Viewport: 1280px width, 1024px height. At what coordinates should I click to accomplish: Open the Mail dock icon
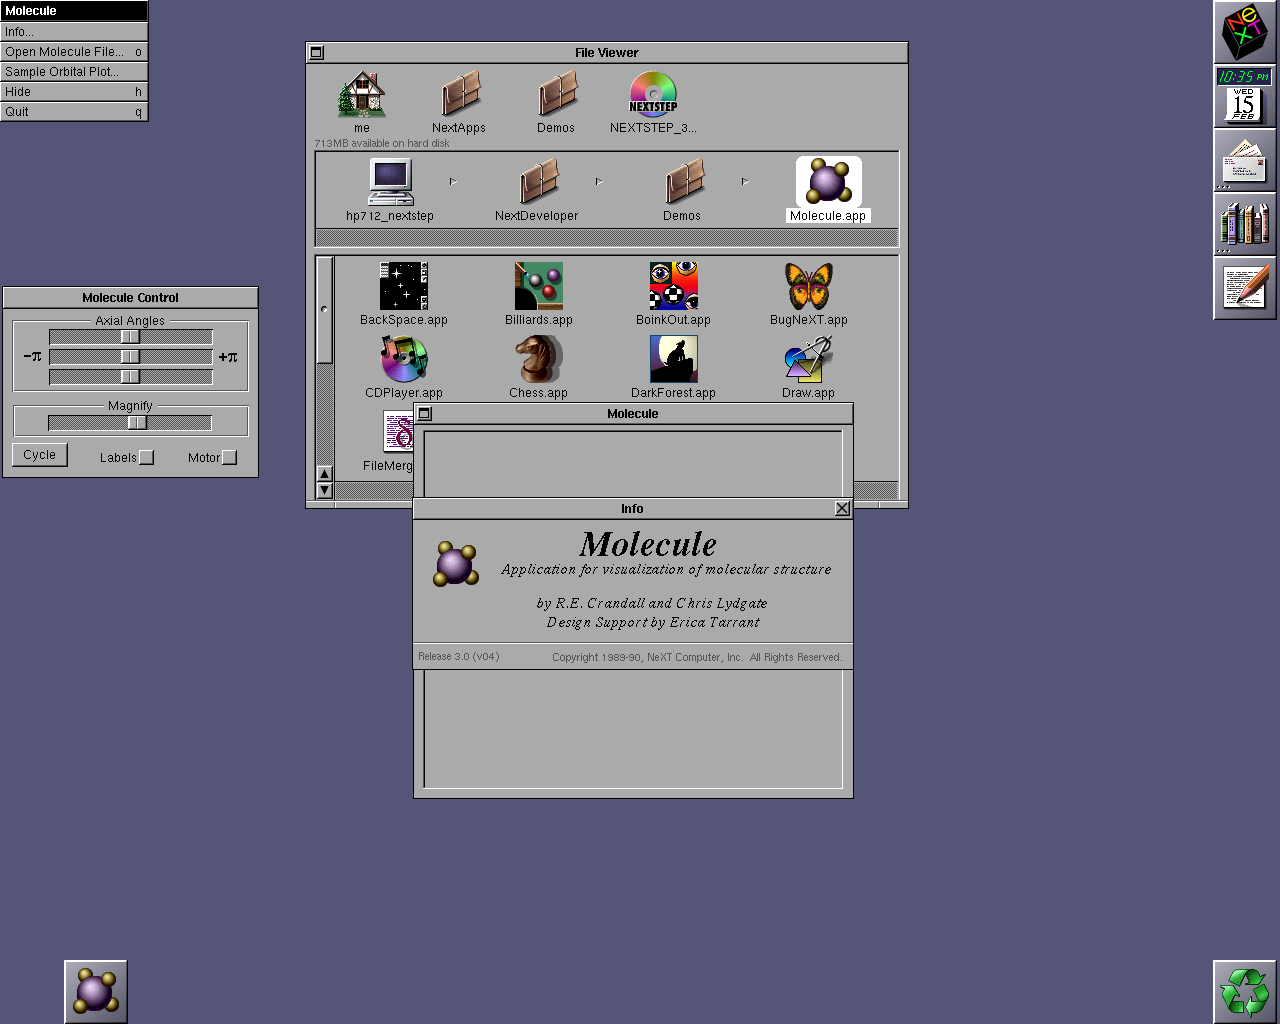coord(1245,160)
